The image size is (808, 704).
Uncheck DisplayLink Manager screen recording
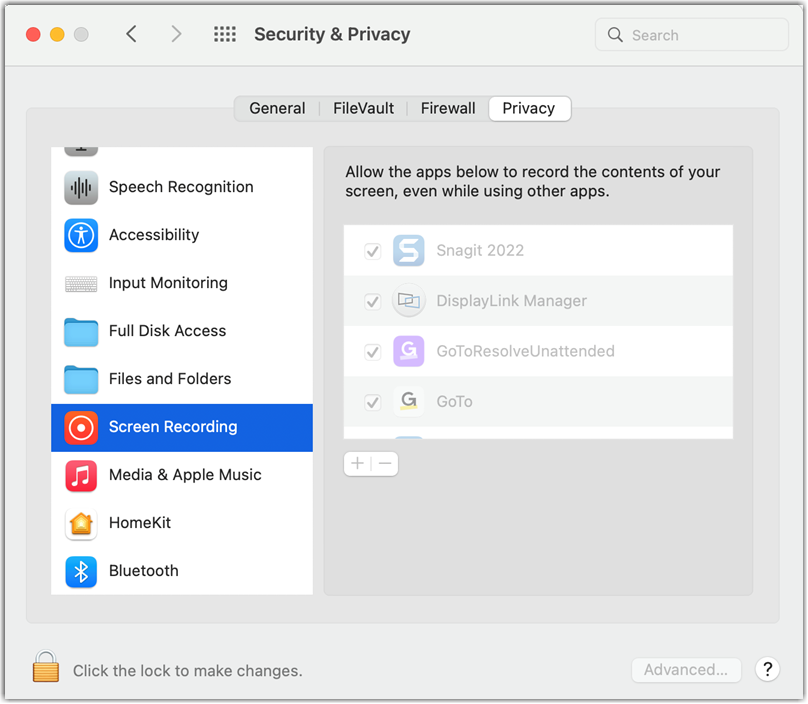pyautogui.click(x=373, y=301)
